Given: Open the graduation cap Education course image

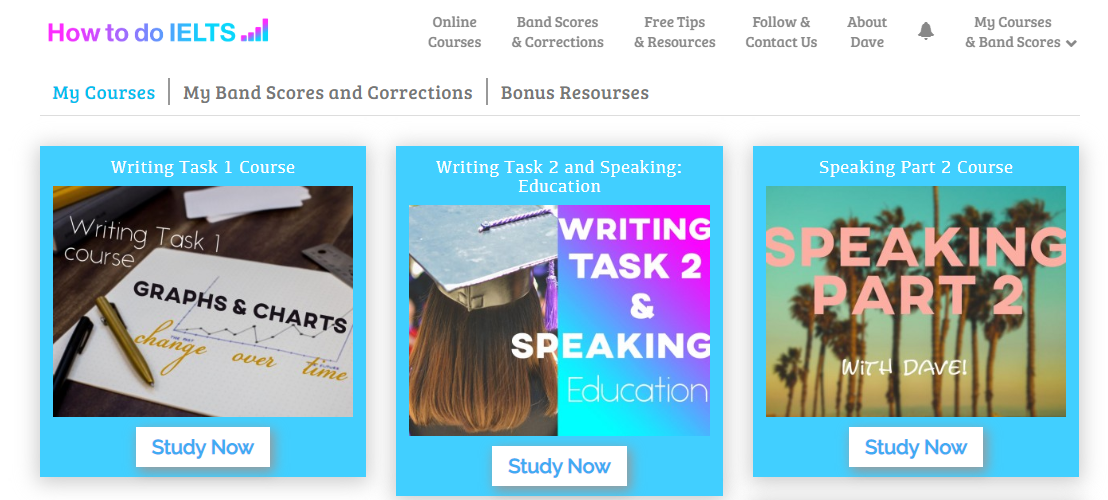Looking at the screenshot, I should 560,320.
